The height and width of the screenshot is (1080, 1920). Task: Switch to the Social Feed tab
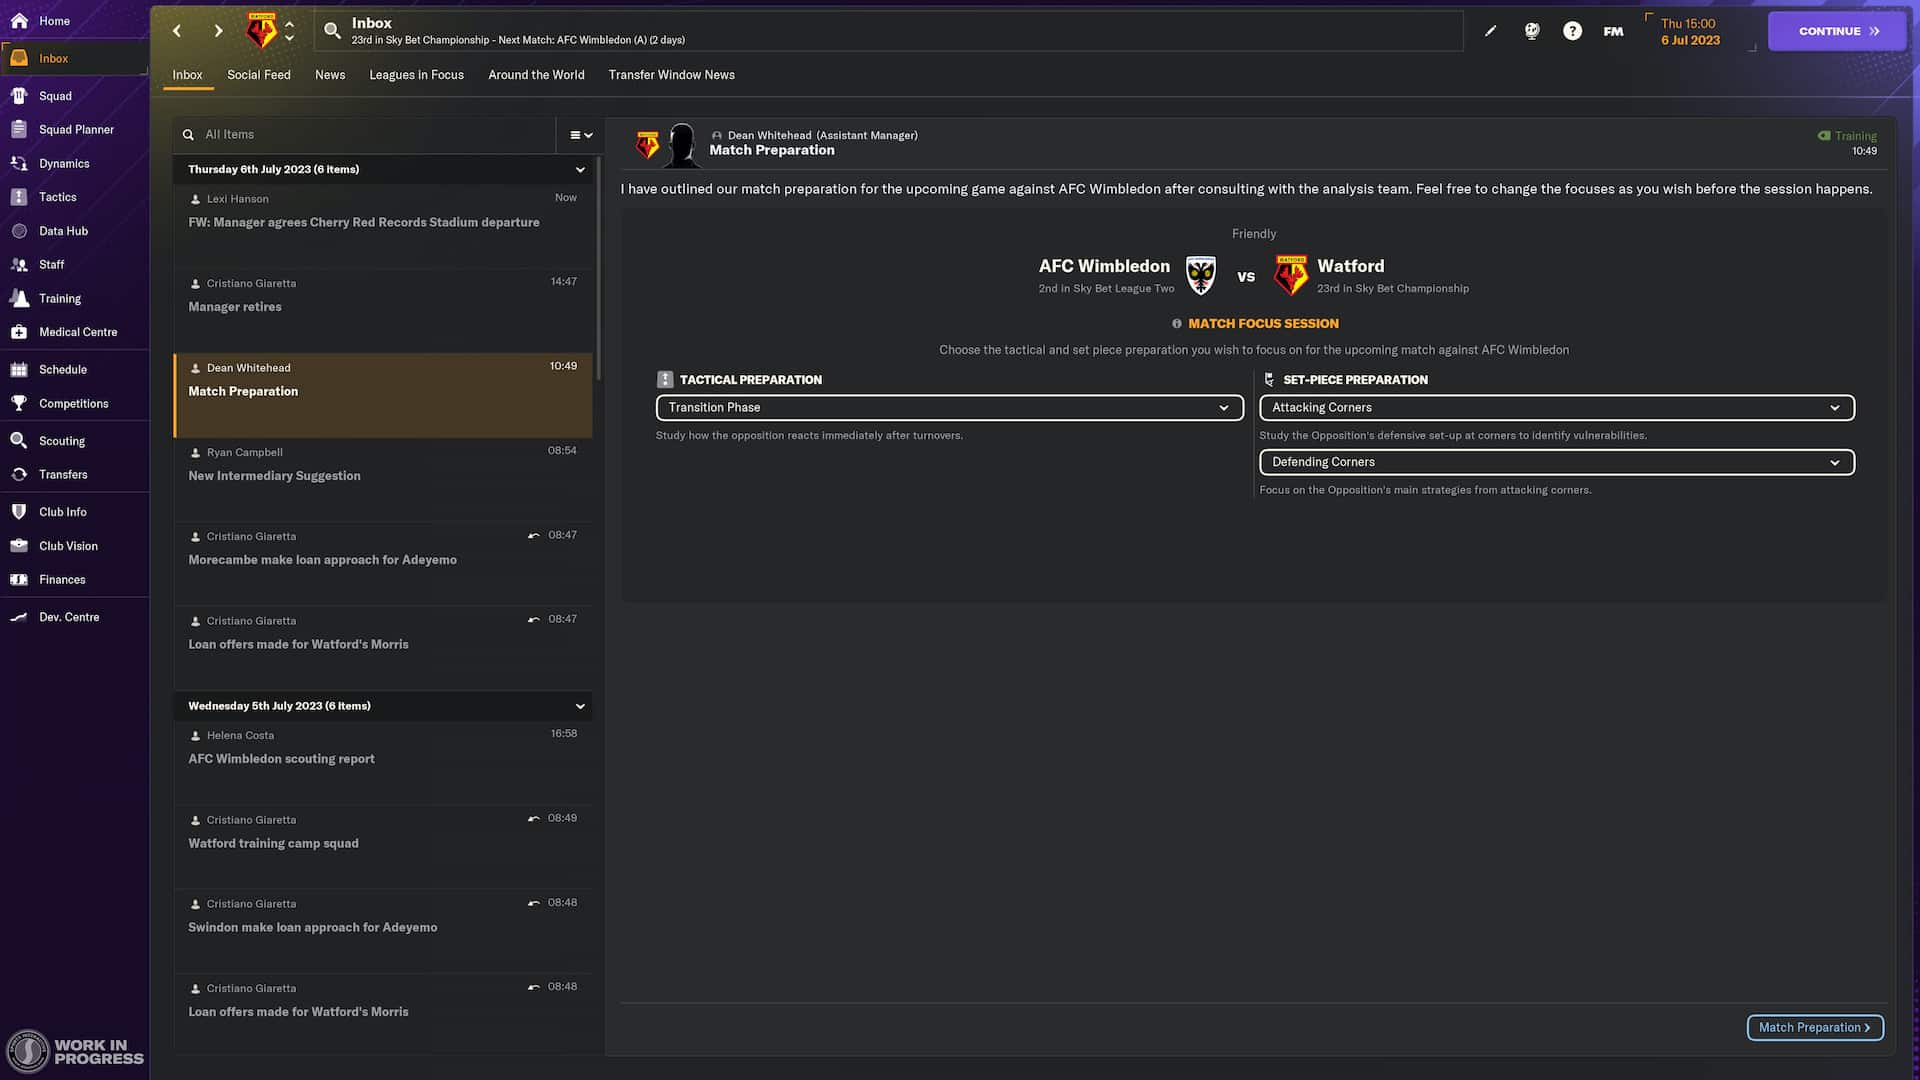pyautogui.click(x=259, y=75)
